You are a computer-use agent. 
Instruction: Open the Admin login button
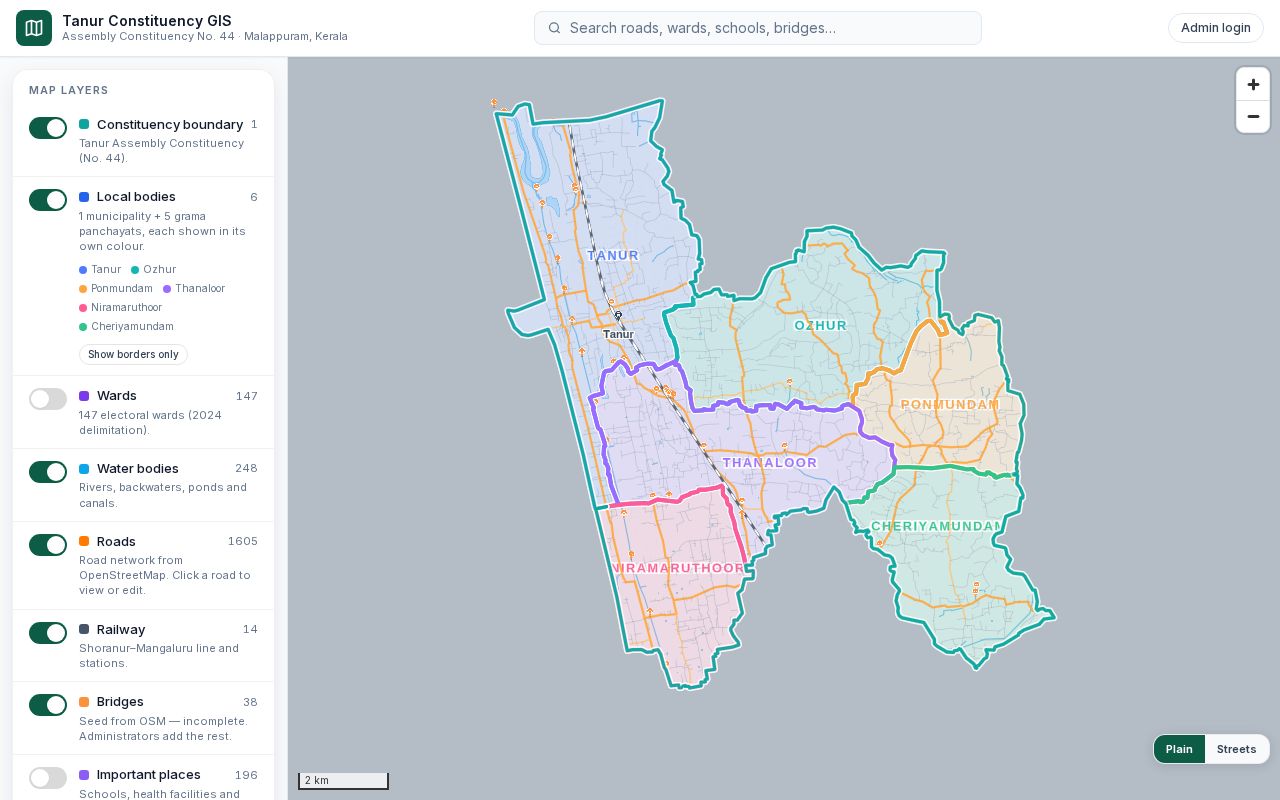[x=1216, y=28]
